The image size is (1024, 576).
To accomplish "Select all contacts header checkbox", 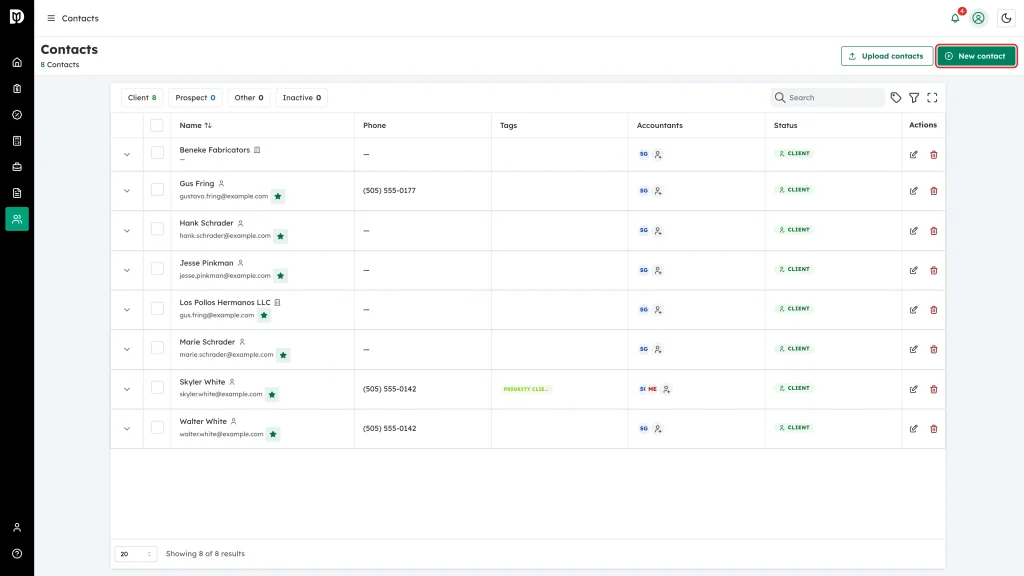I will click(x=157, y=125).
